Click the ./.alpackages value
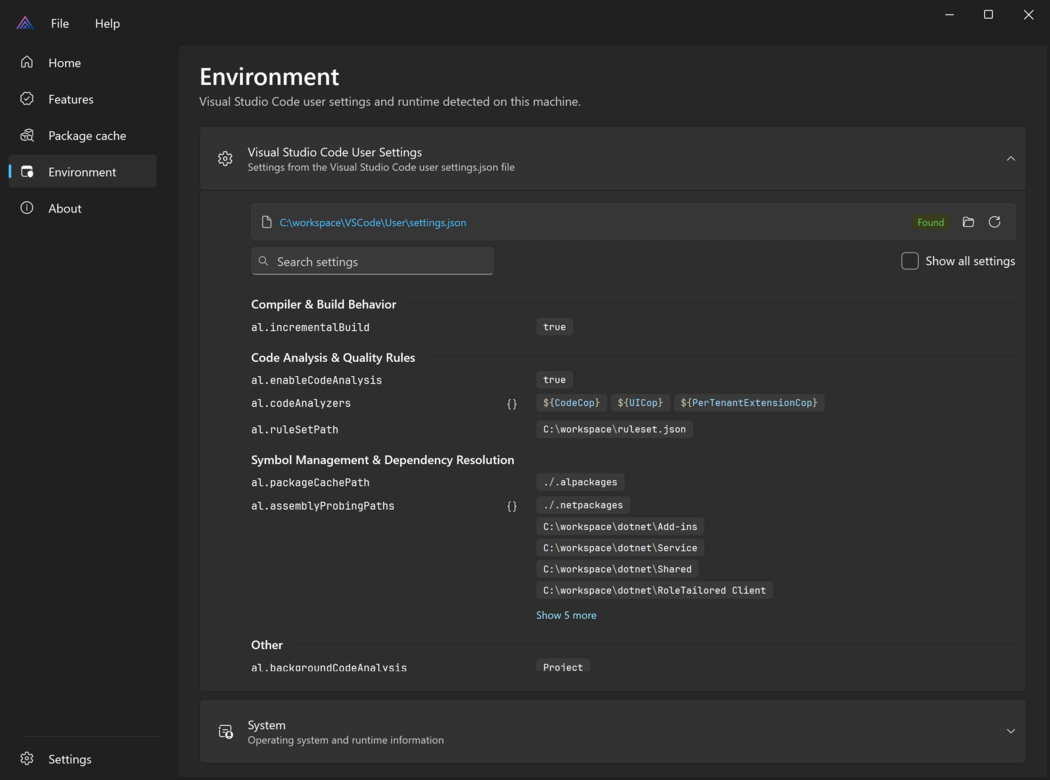Image resolution: width=1050 pixels, height=780 pixels. pyautogui.click(x=580, y=482)
